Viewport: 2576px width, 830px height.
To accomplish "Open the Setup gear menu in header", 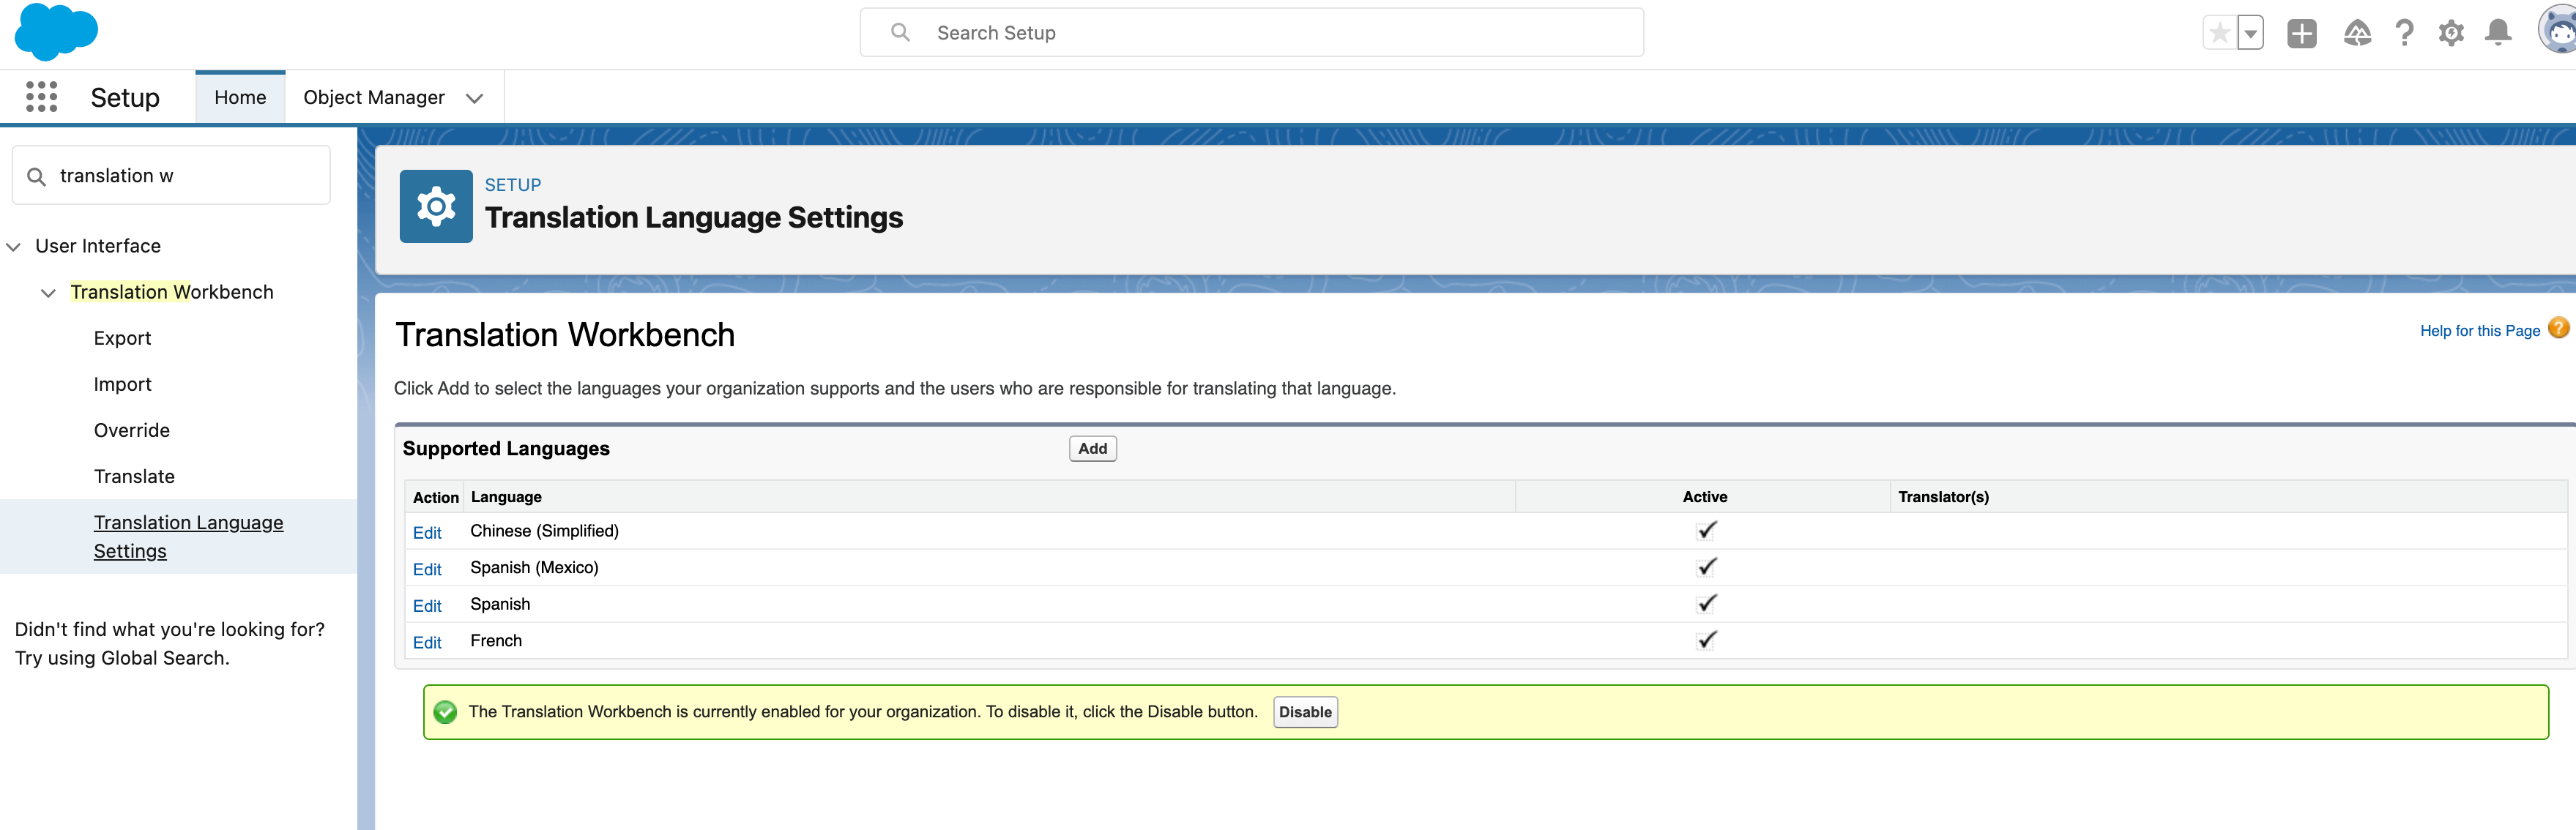I will pos(2451,33).
